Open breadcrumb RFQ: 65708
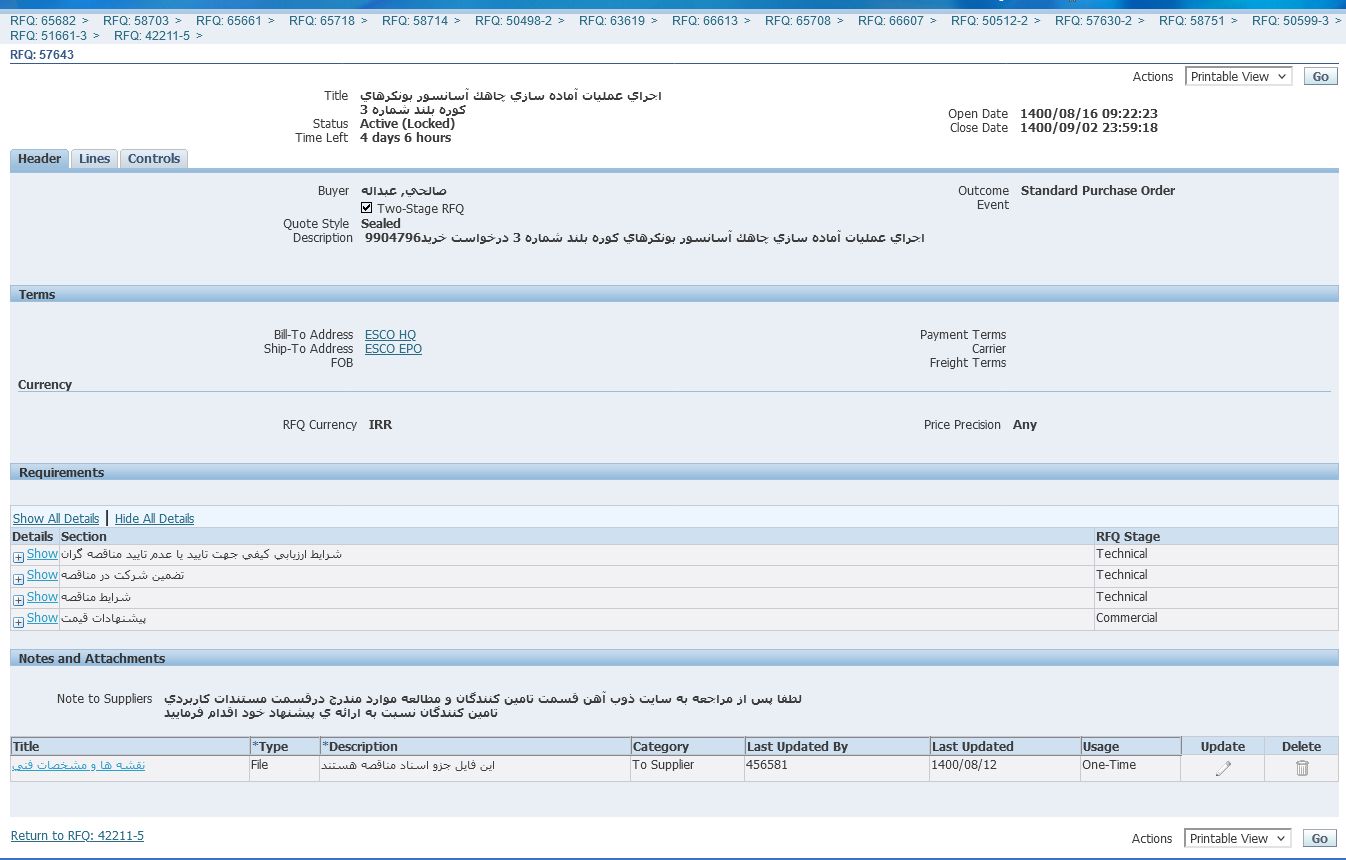The width and height of the screenshot is (1346, 860). (x=798, y=21)
